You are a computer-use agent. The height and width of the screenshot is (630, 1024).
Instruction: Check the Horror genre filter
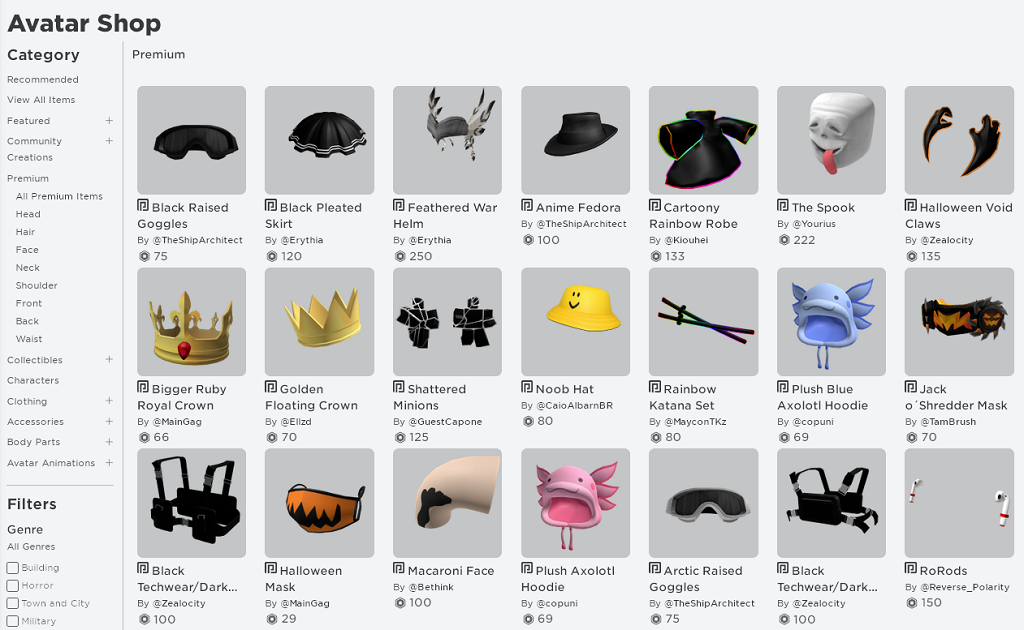click(12, 586)
